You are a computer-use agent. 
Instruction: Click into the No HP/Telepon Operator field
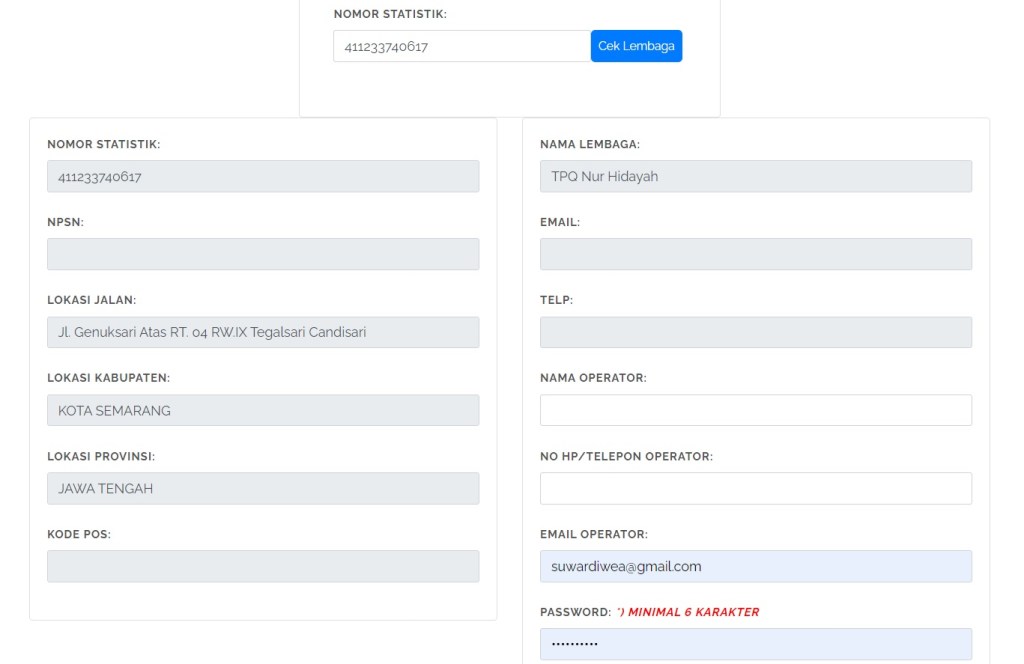pyautogui.click(x=755, y=488)
